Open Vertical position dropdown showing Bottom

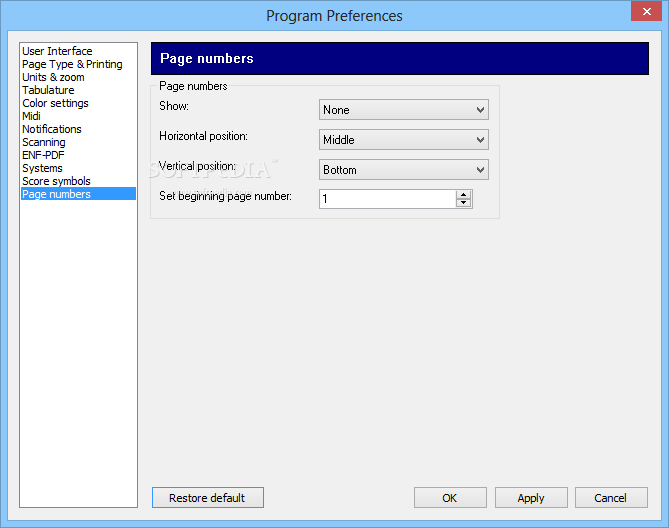404,170
